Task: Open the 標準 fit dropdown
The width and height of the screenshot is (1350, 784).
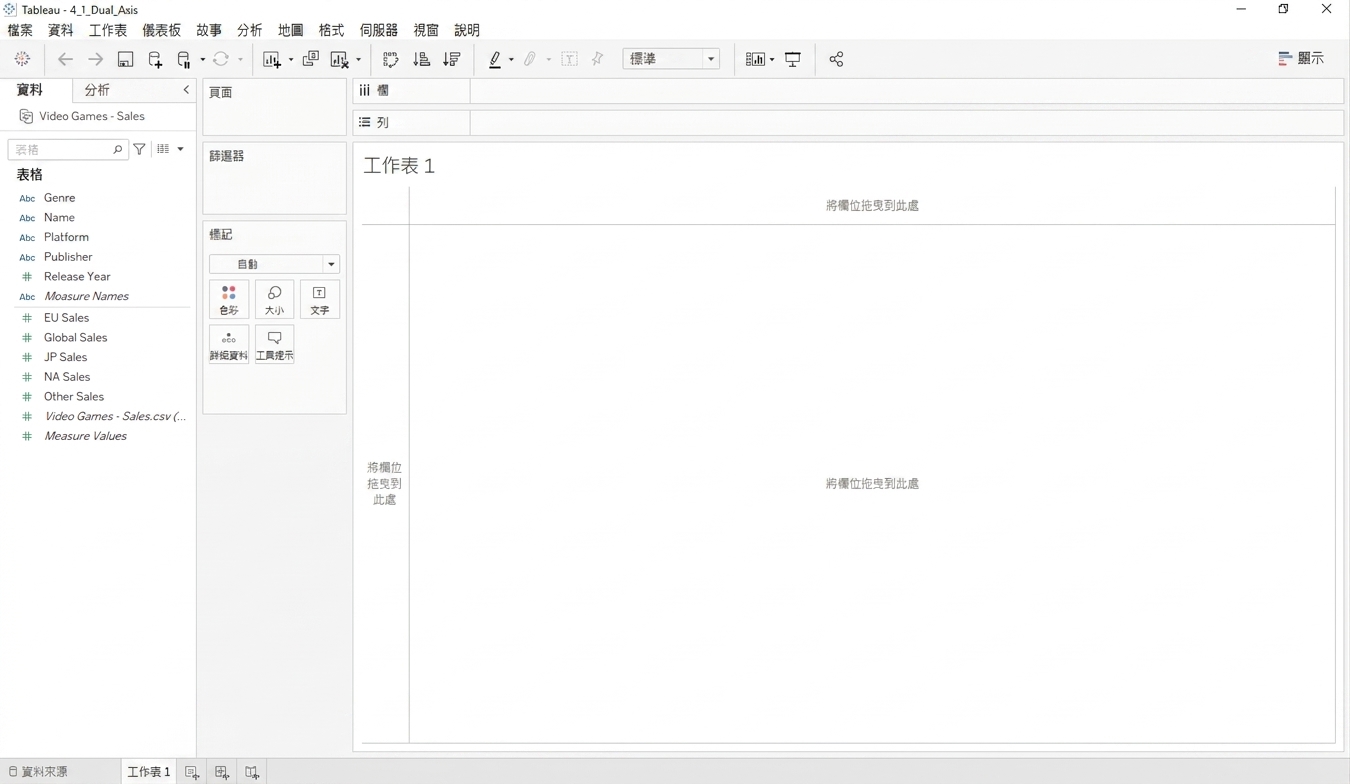Action: (671, 59)
